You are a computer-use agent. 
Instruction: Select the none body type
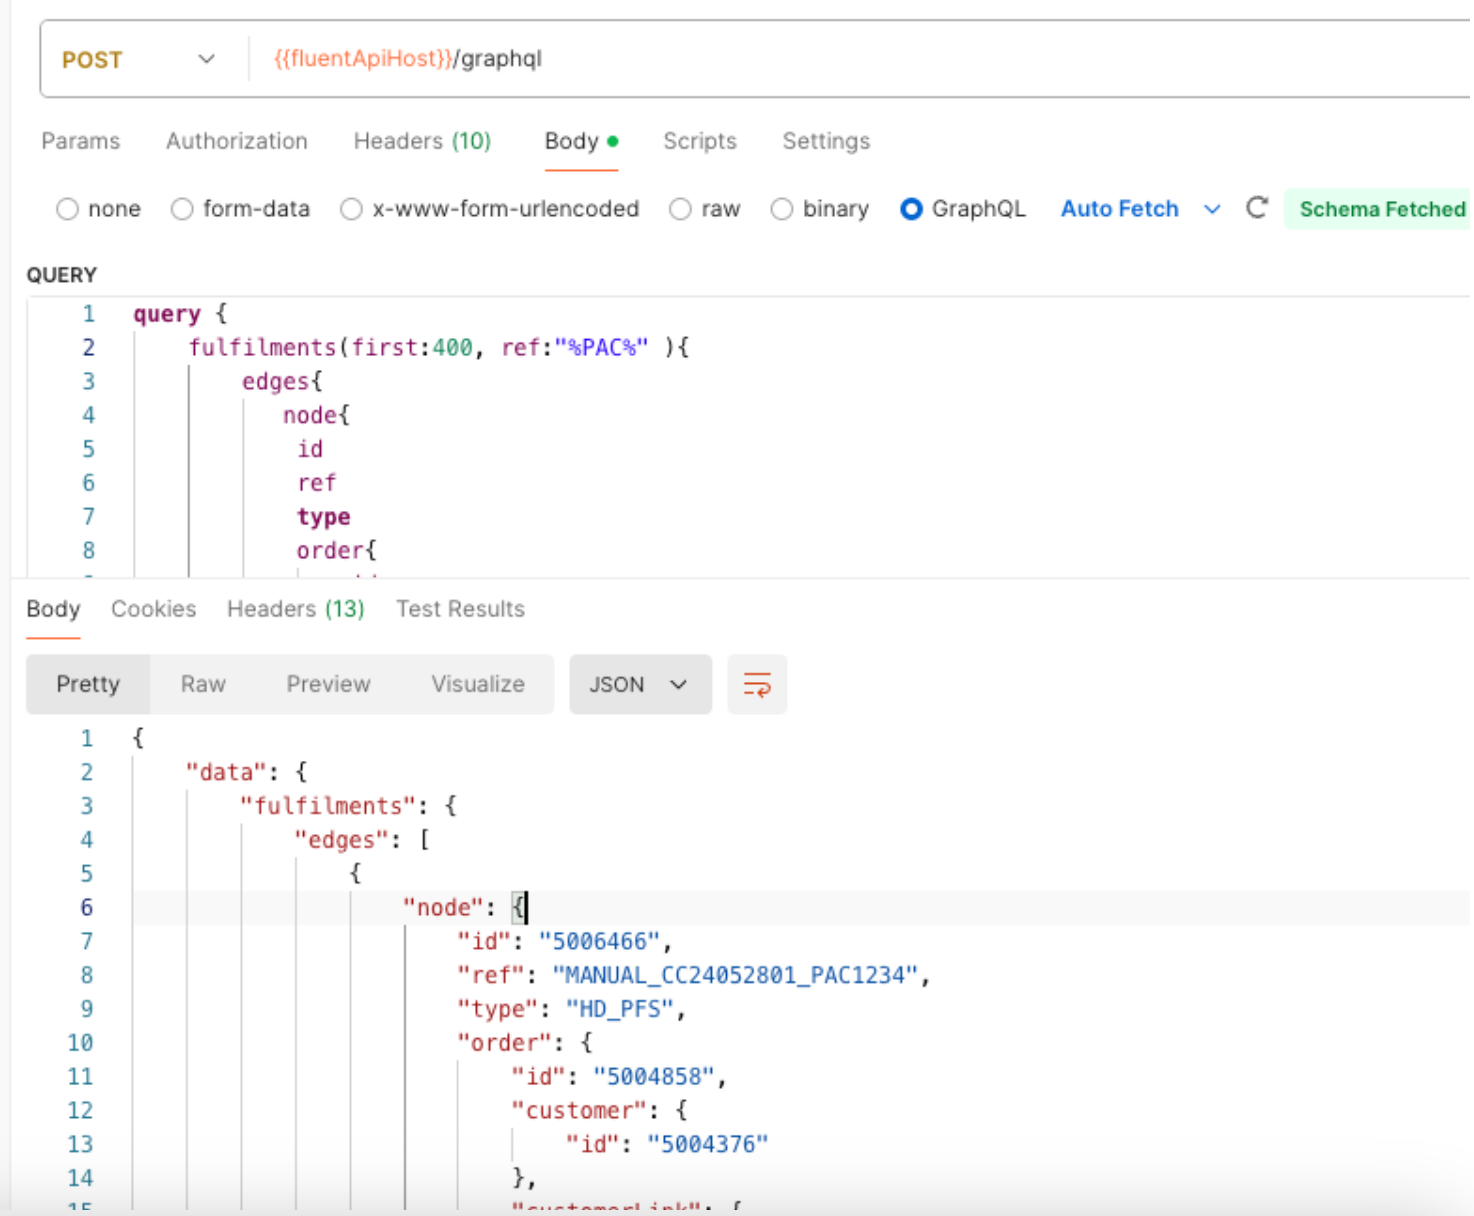[x=68, y=209]
